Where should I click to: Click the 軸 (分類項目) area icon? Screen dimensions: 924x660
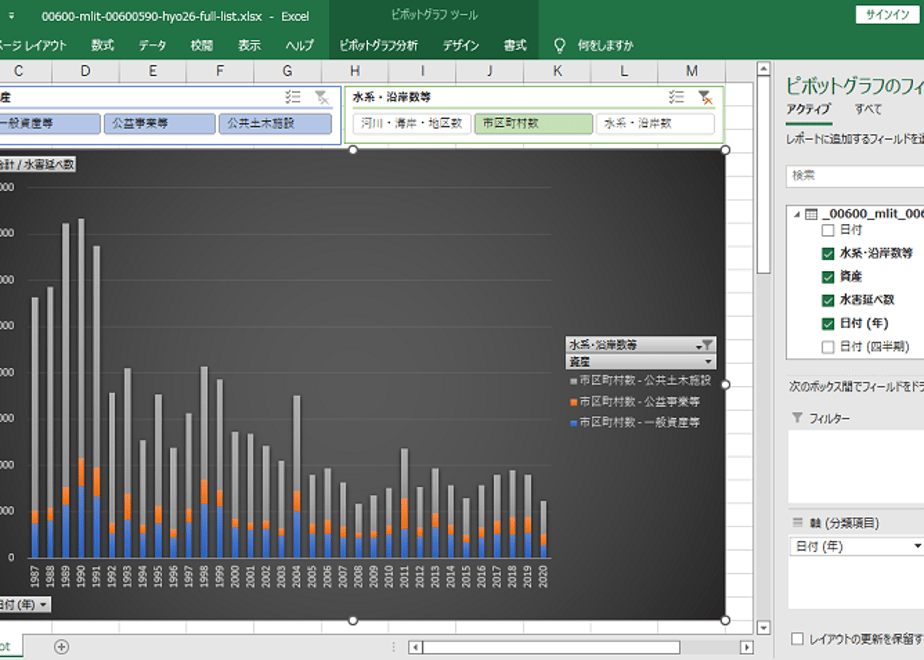tap(798, 522)
